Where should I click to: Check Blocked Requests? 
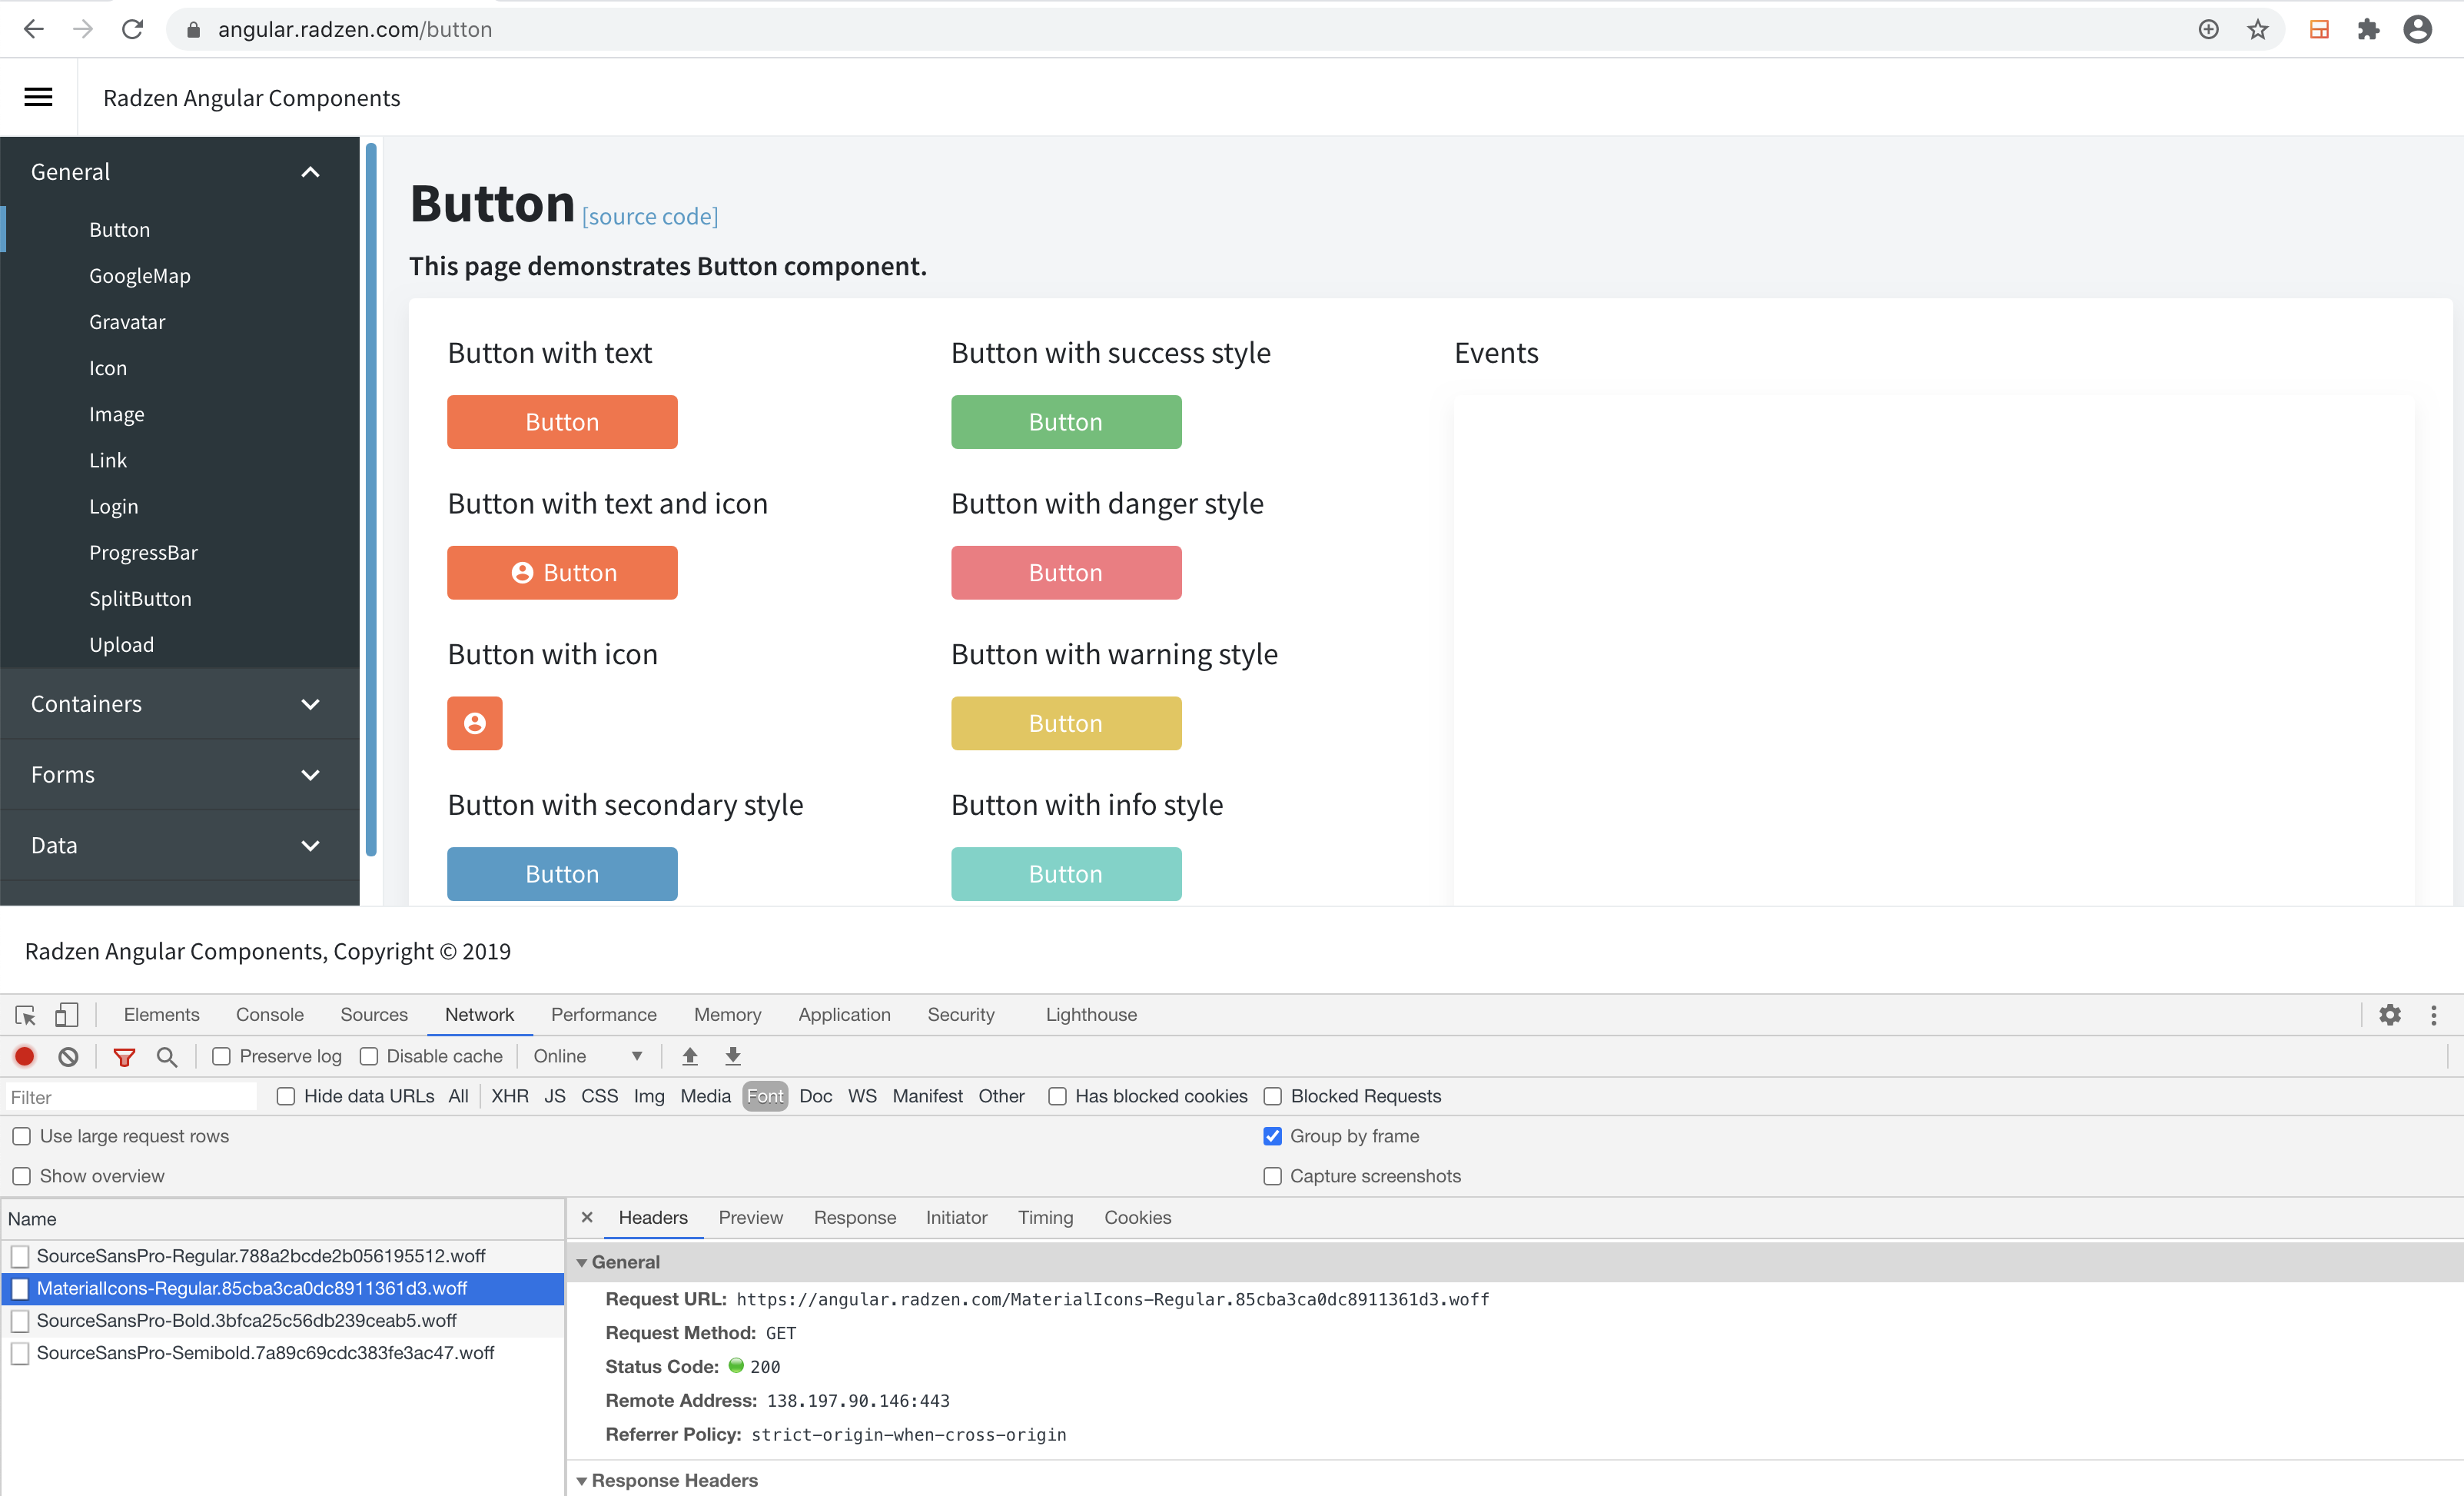(1273, 1096)
